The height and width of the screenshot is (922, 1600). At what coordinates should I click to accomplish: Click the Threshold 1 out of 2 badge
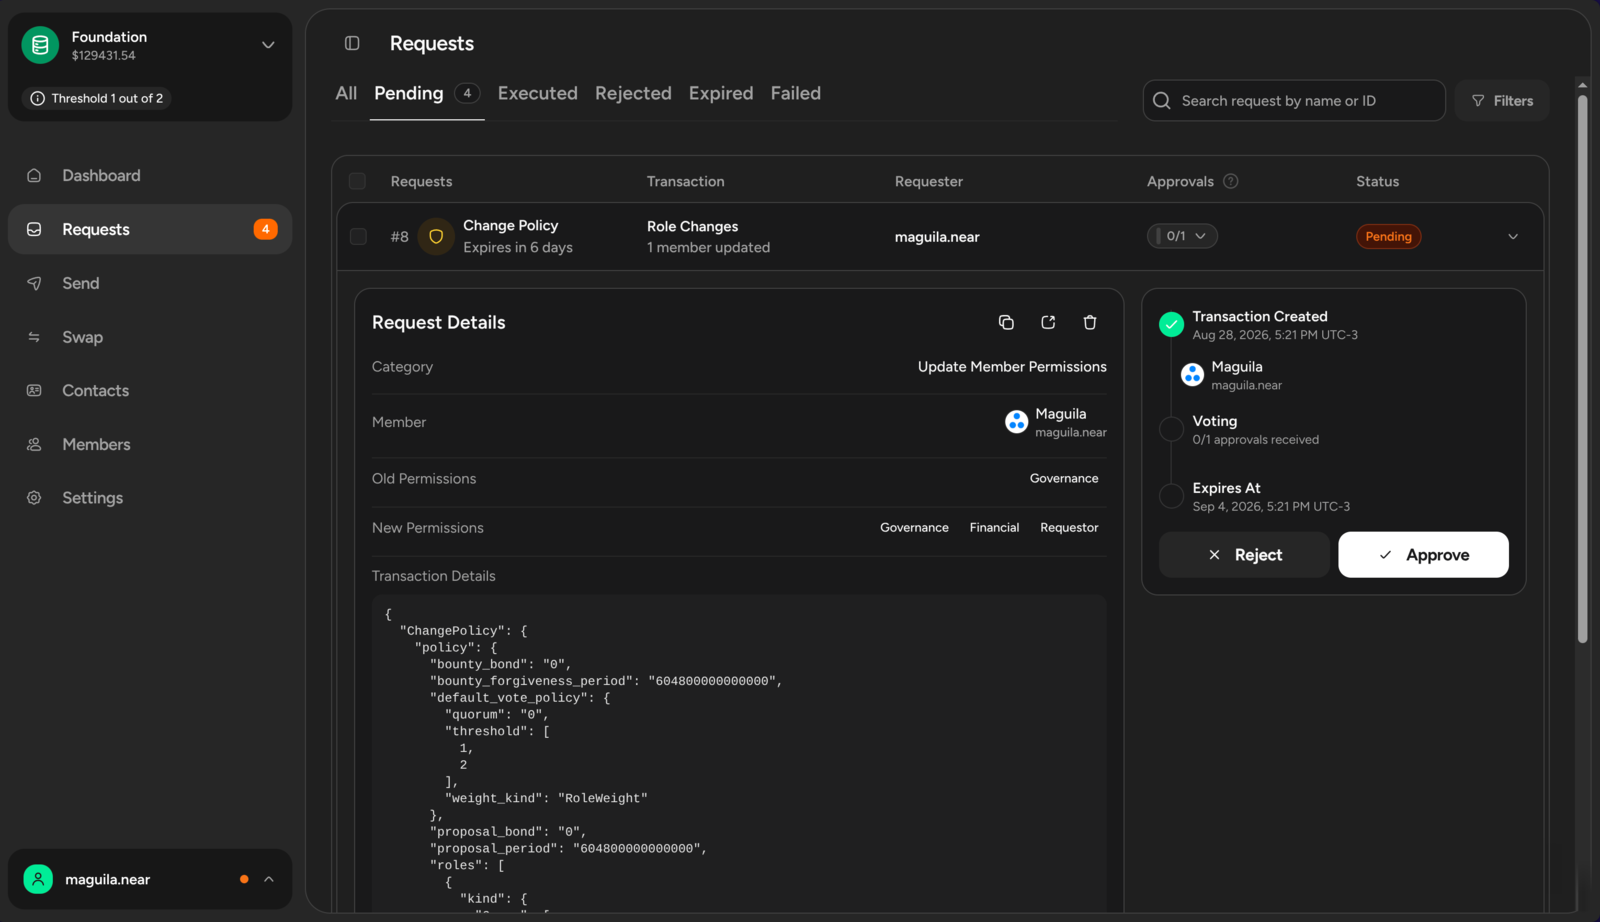tap(97, 98)
